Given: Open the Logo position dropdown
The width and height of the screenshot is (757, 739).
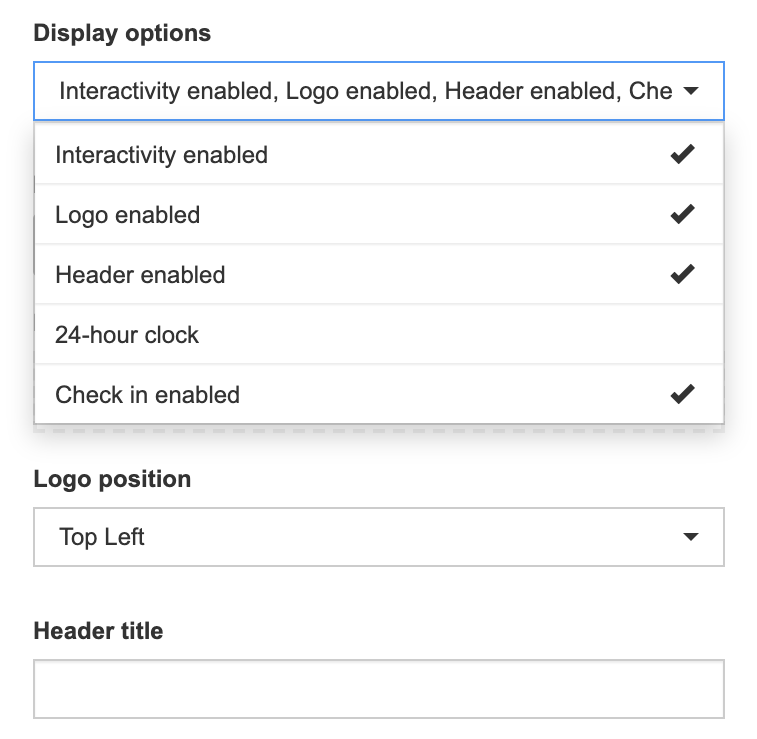Looking at the screenshot, I should coord(379,537).
